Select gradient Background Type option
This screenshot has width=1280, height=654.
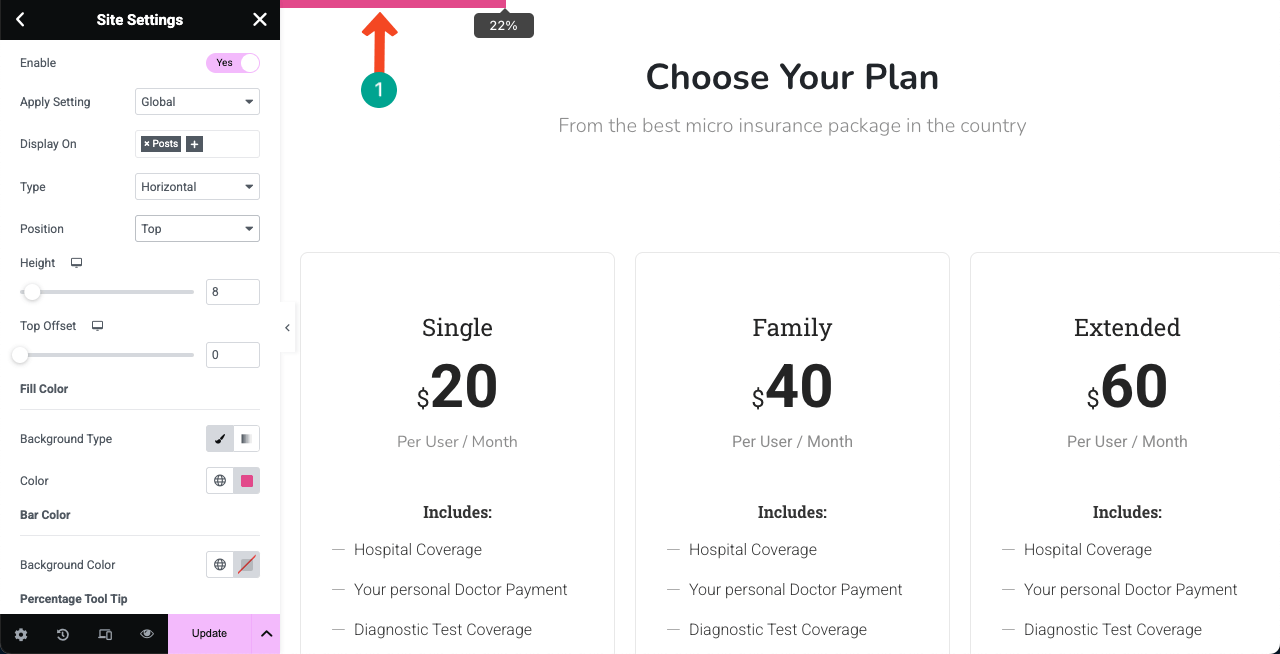point(246,439)
